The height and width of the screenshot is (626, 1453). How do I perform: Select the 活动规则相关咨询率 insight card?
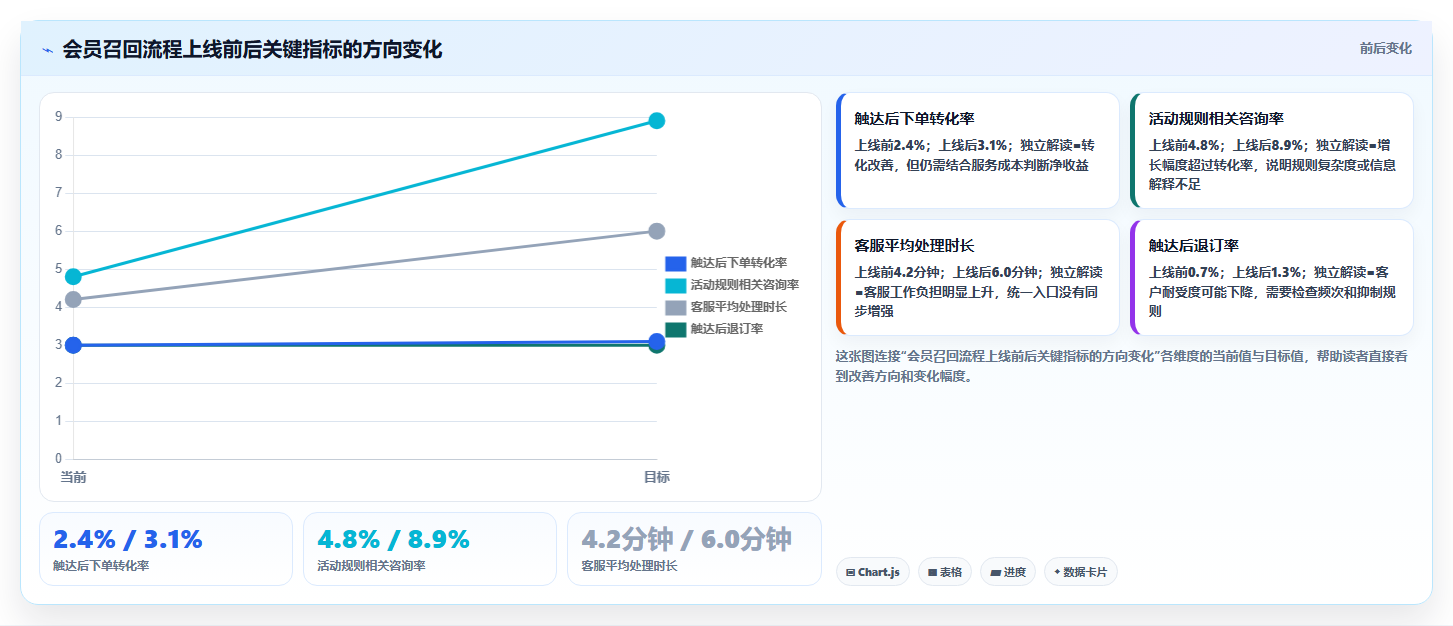click(x=1271, y=150)
